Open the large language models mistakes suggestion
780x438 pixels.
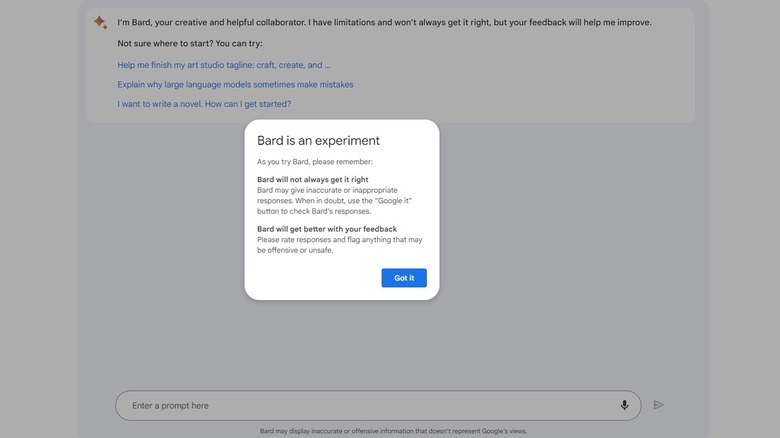[235, 85]
